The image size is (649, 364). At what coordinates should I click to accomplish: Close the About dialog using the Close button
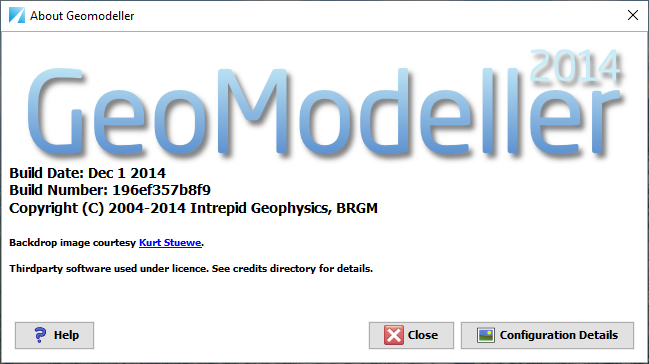(x=411, y=335)
